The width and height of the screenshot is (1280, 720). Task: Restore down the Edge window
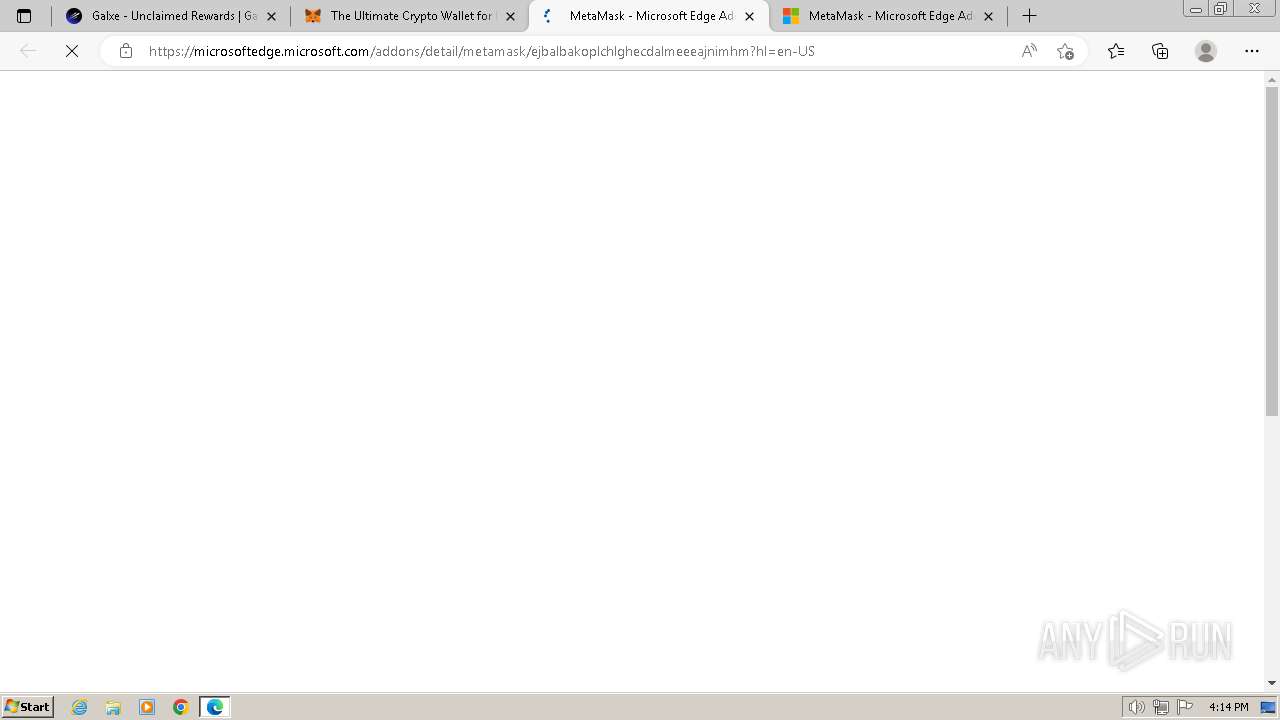pyautogui.click(x=1220, y=9)
